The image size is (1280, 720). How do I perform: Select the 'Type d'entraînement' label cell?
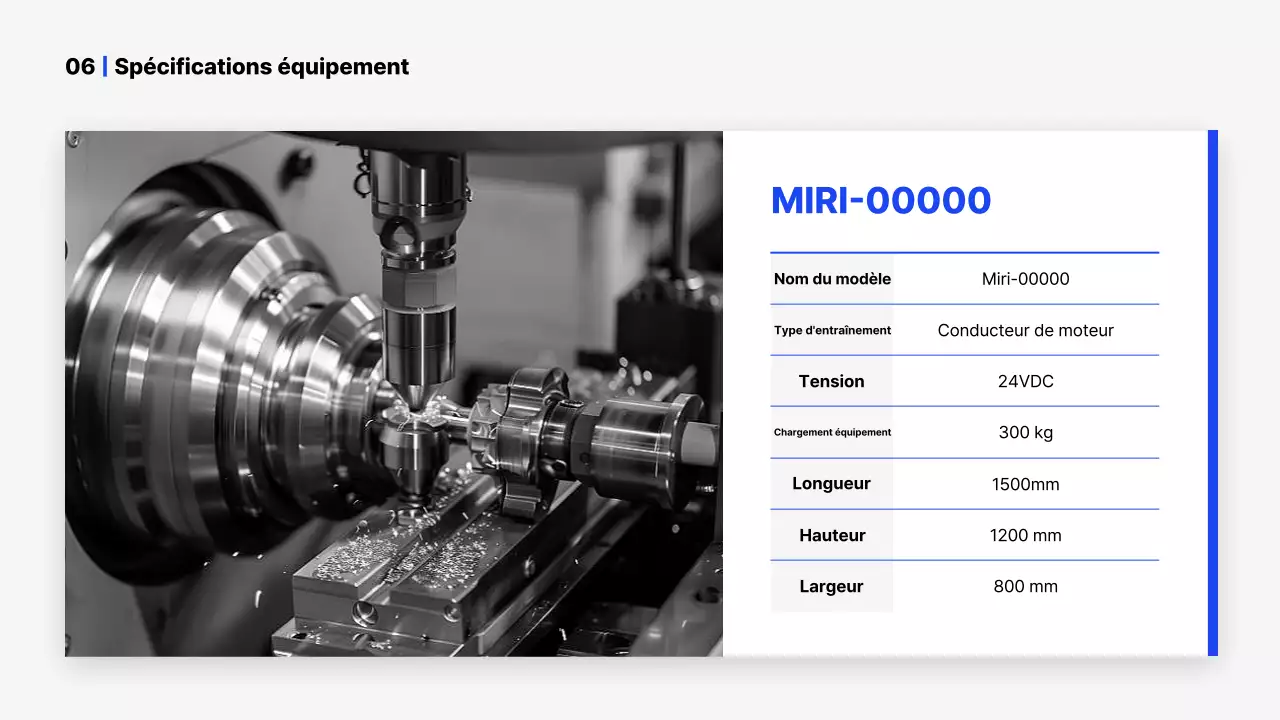click(832, 330)
